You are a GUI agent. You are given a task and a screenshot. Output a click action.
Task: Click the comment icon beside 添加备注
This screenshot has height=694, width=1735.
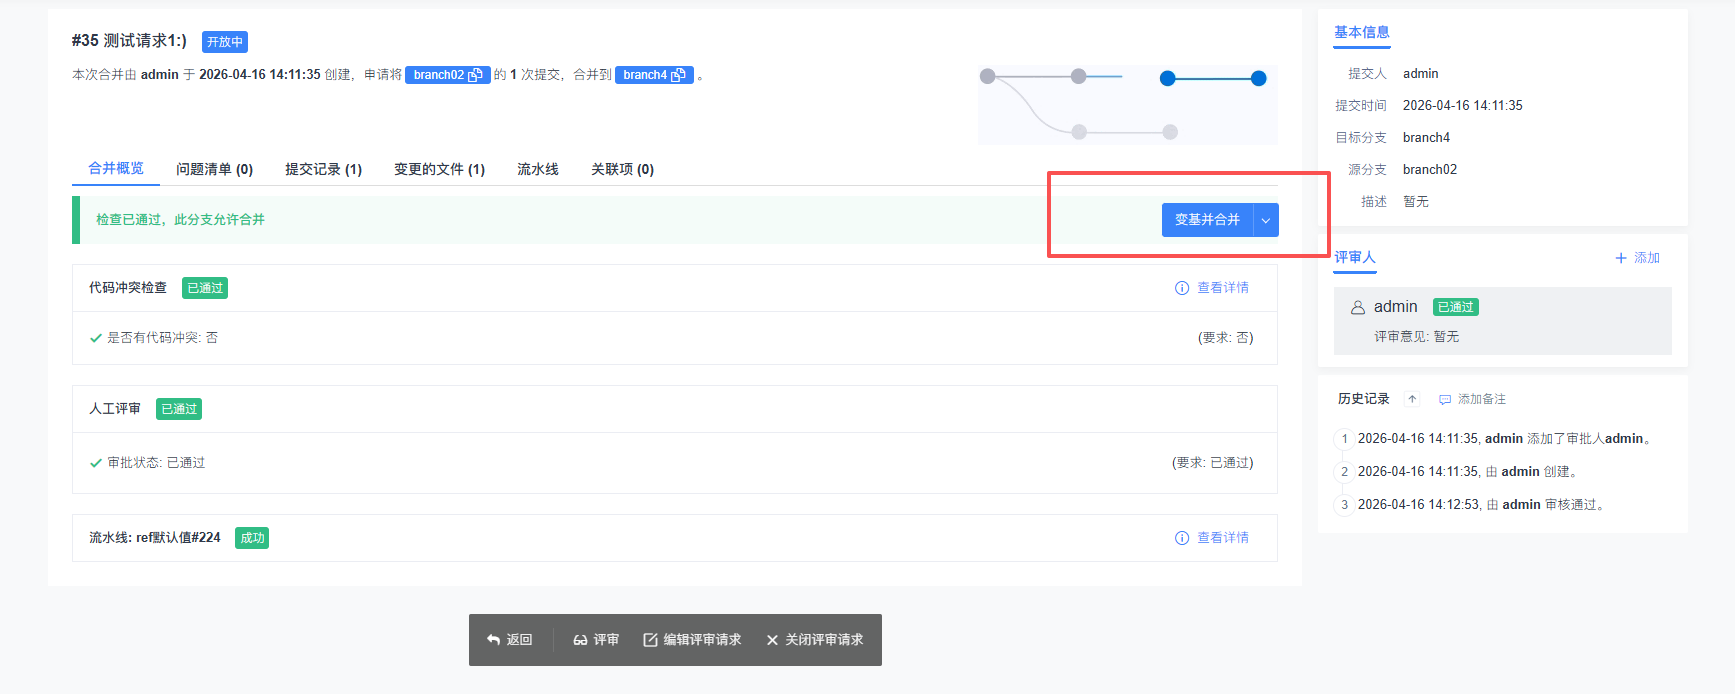[x=1445, y=400]
